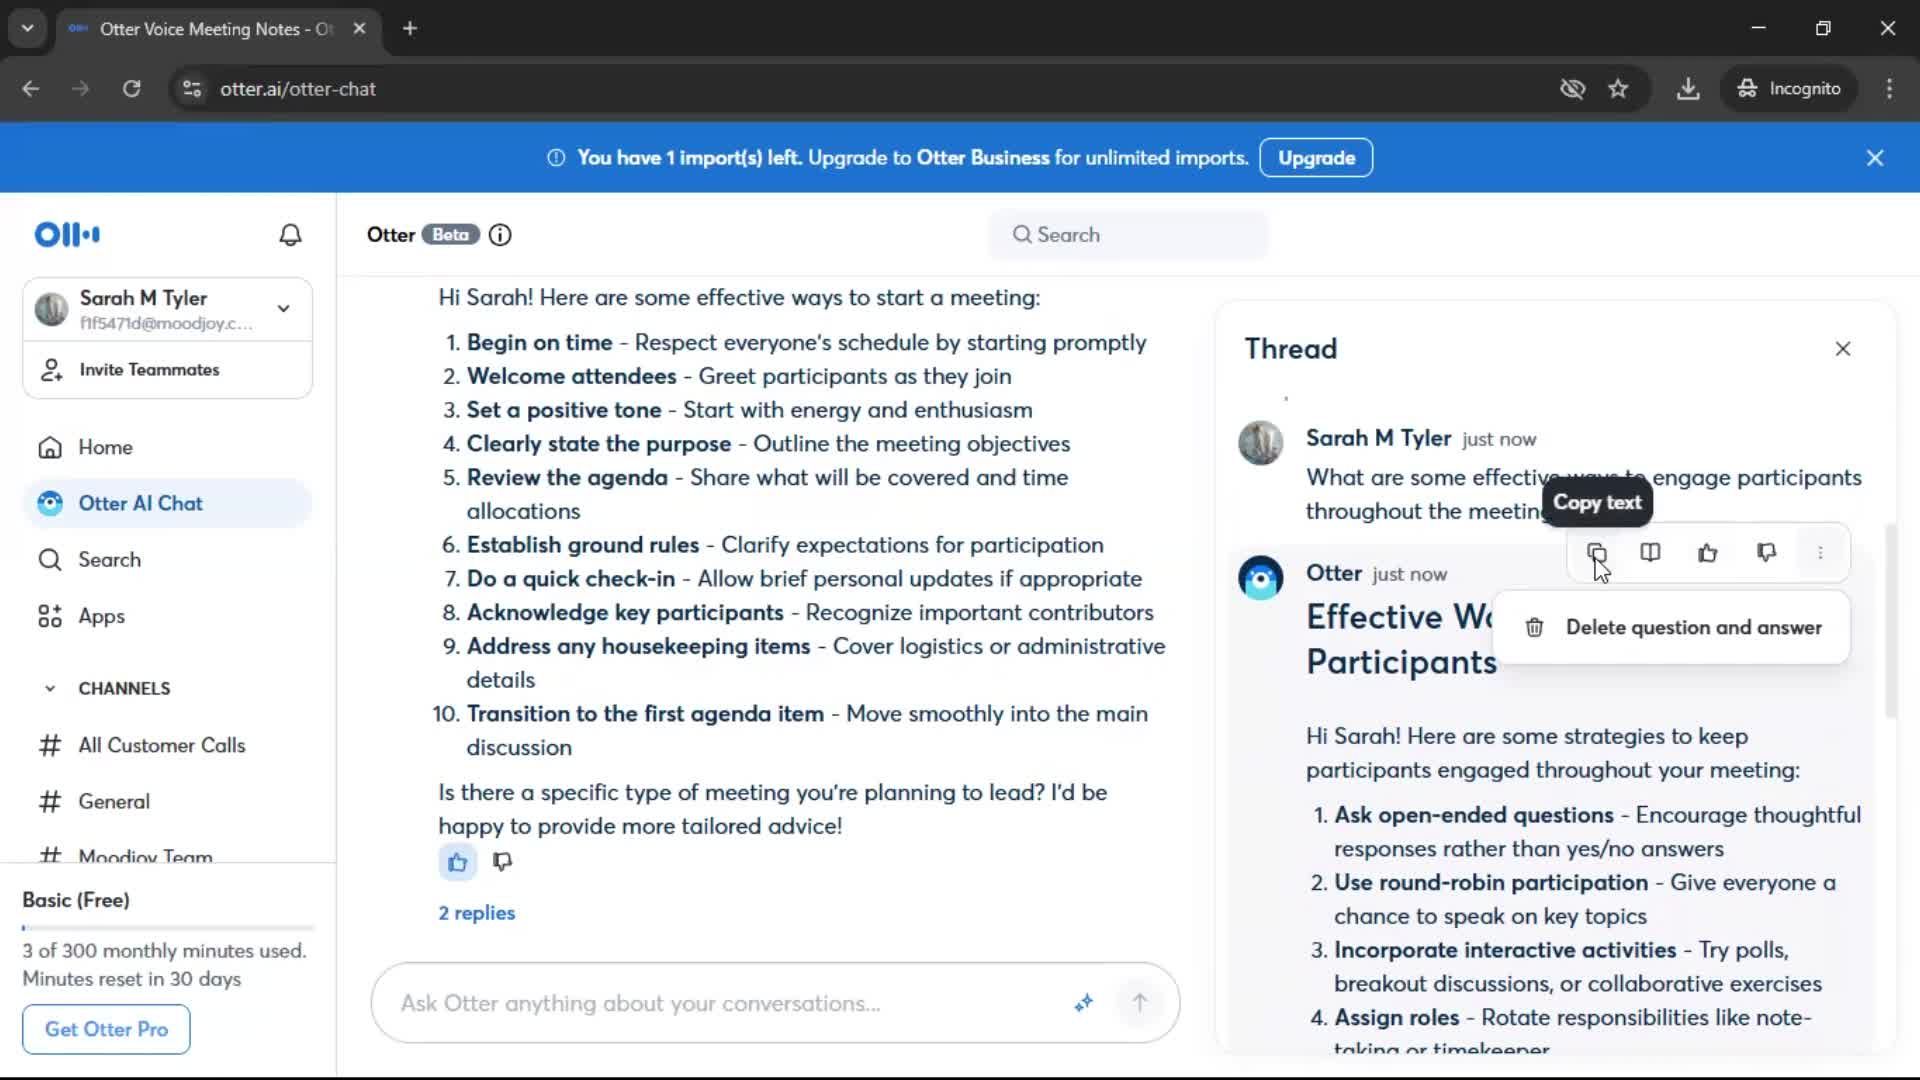Click Invite Teammates
This screenshot has height=1080, width=1920.
(167, 370)
